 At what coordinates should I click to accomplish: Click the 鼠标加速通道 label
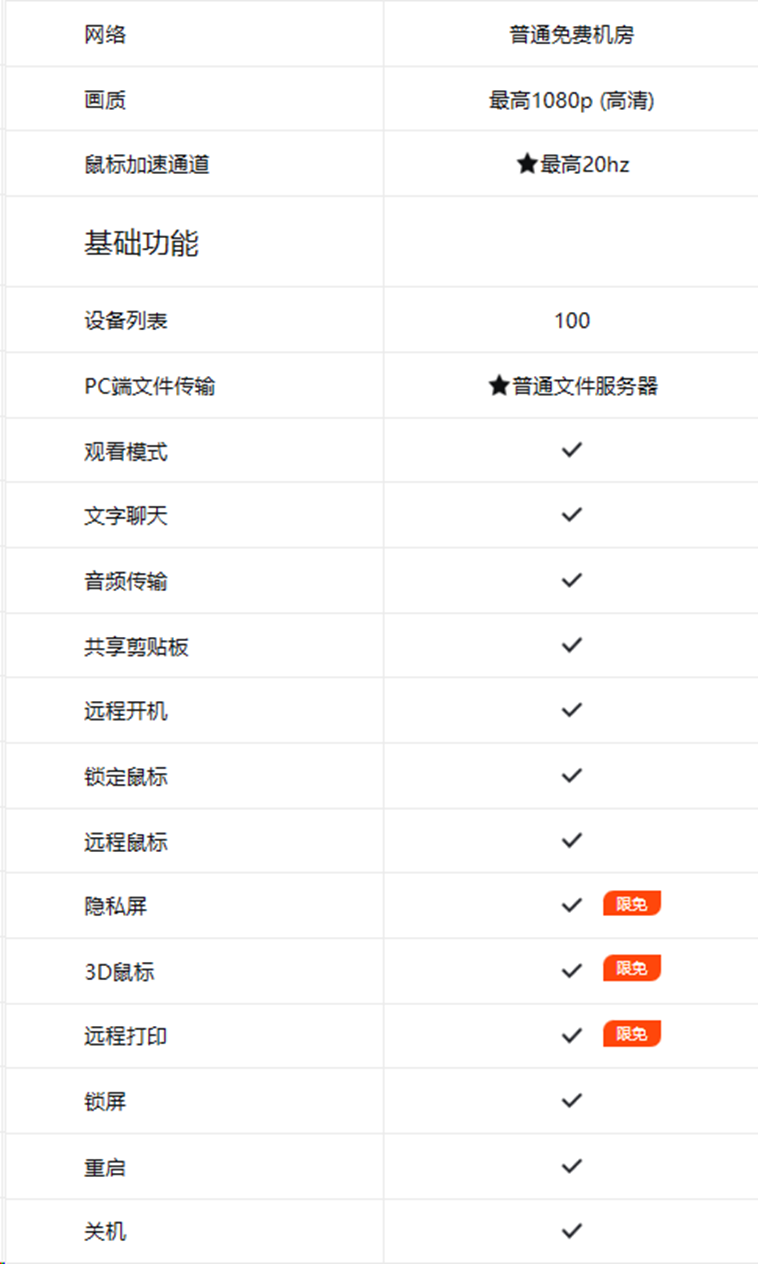(147, 165)
